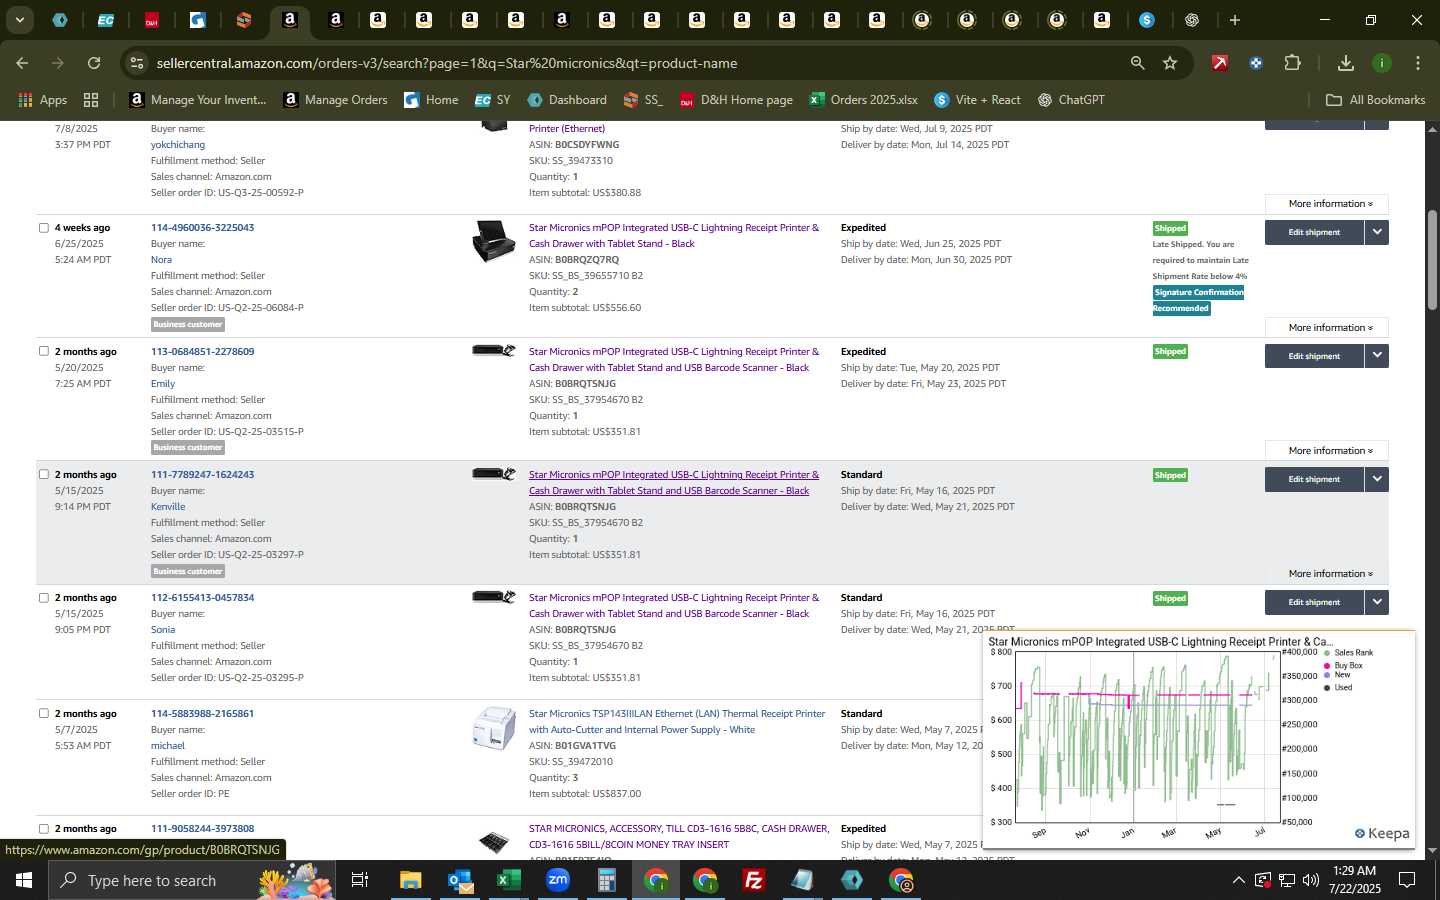Viewport: 1440px width, 900px height.
Task: Open Zoom from taskbar
Action: point(558,880)
